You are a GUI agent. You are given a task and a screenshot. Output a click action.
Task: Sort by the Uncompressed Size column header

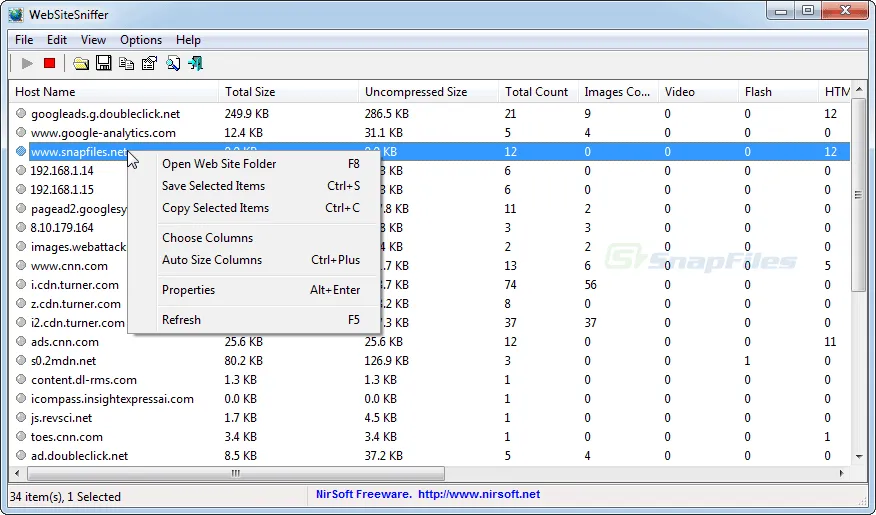429,92
